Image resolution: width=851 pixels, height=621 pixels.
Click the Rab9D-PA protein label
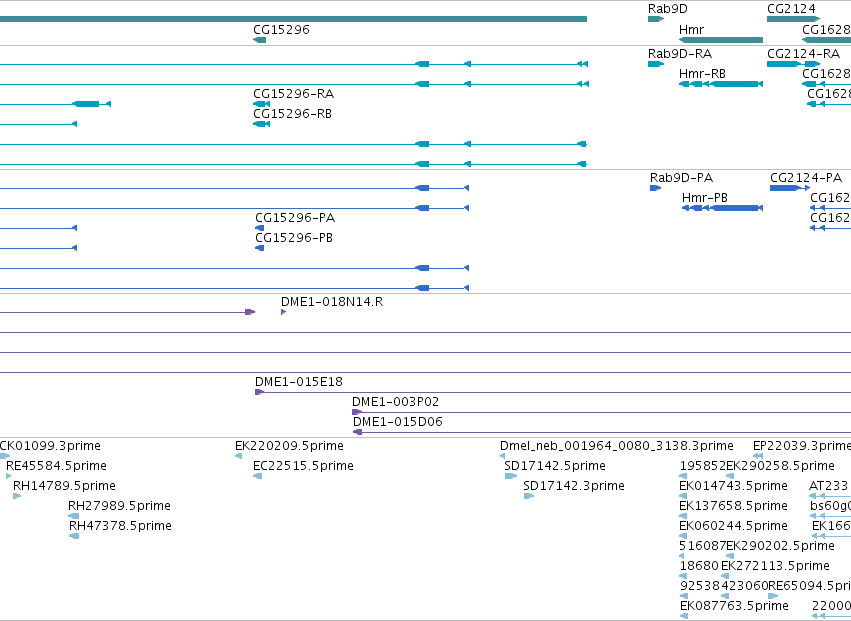coord(681,178)
